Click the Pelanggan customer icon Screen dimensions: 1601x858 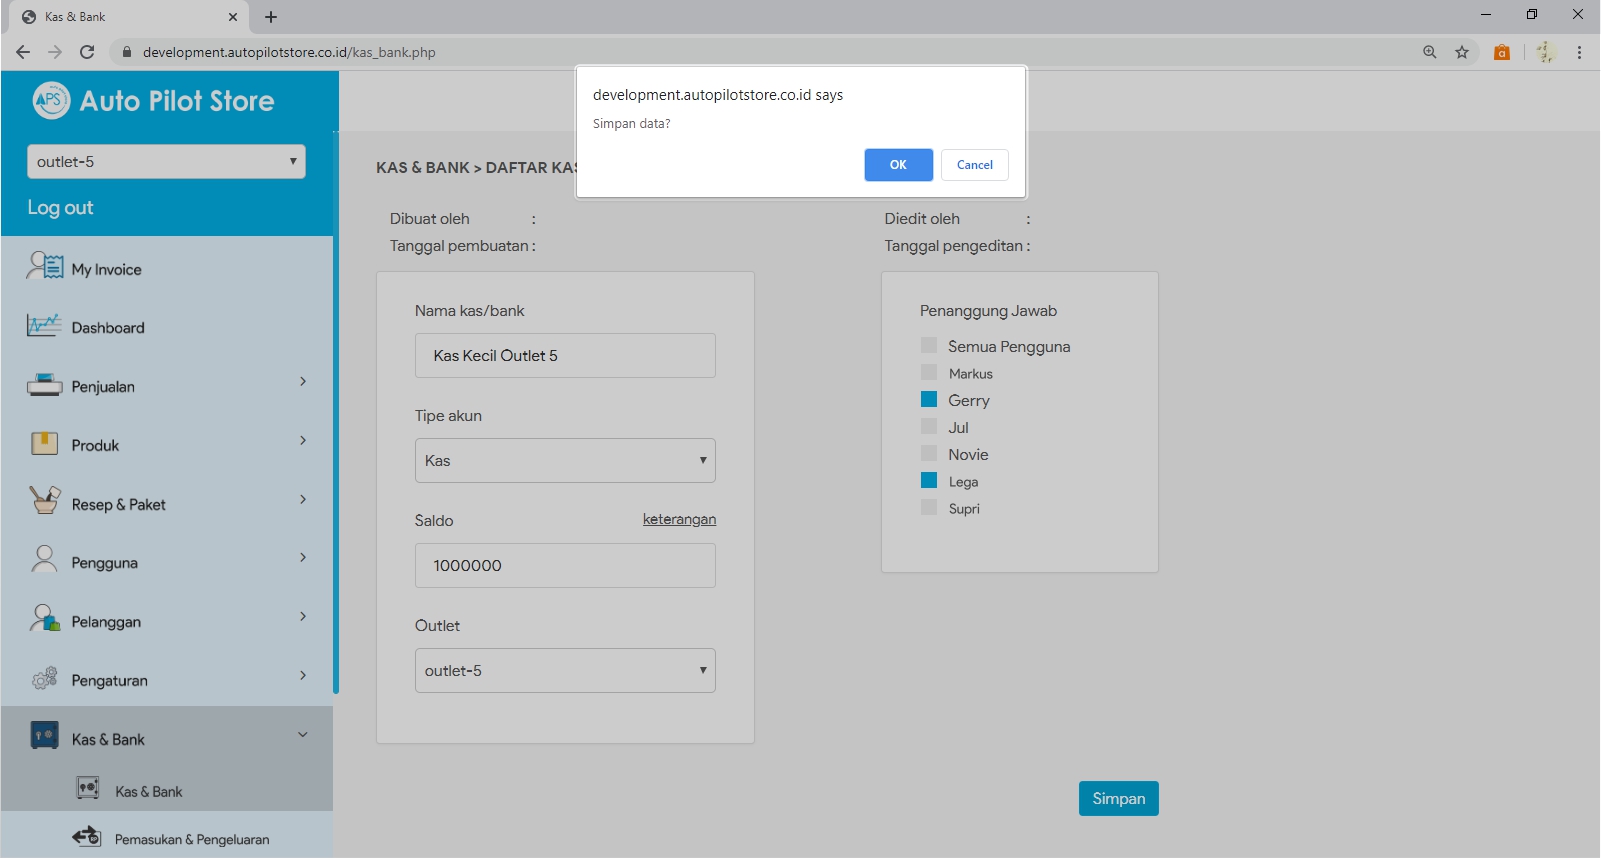44,619
